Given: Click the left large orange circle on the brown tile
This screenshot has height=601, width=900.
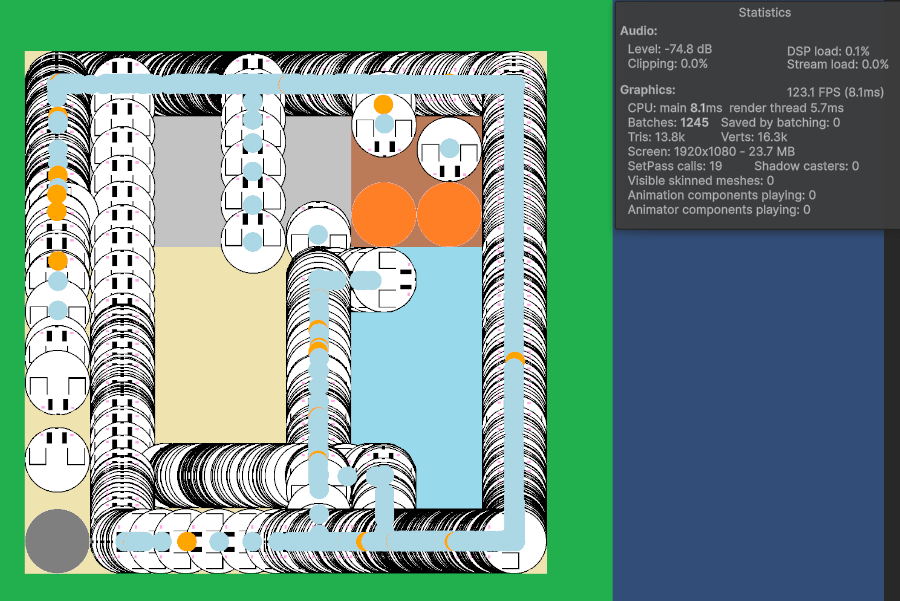Looking at the screenshot, I should [383, 215].
